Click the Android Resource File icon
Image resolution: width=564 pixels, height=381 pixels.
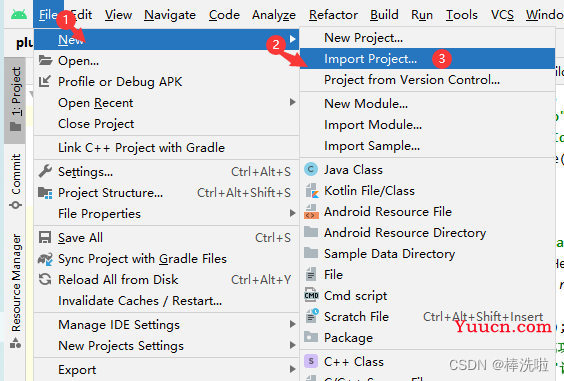tap(311, 212)
